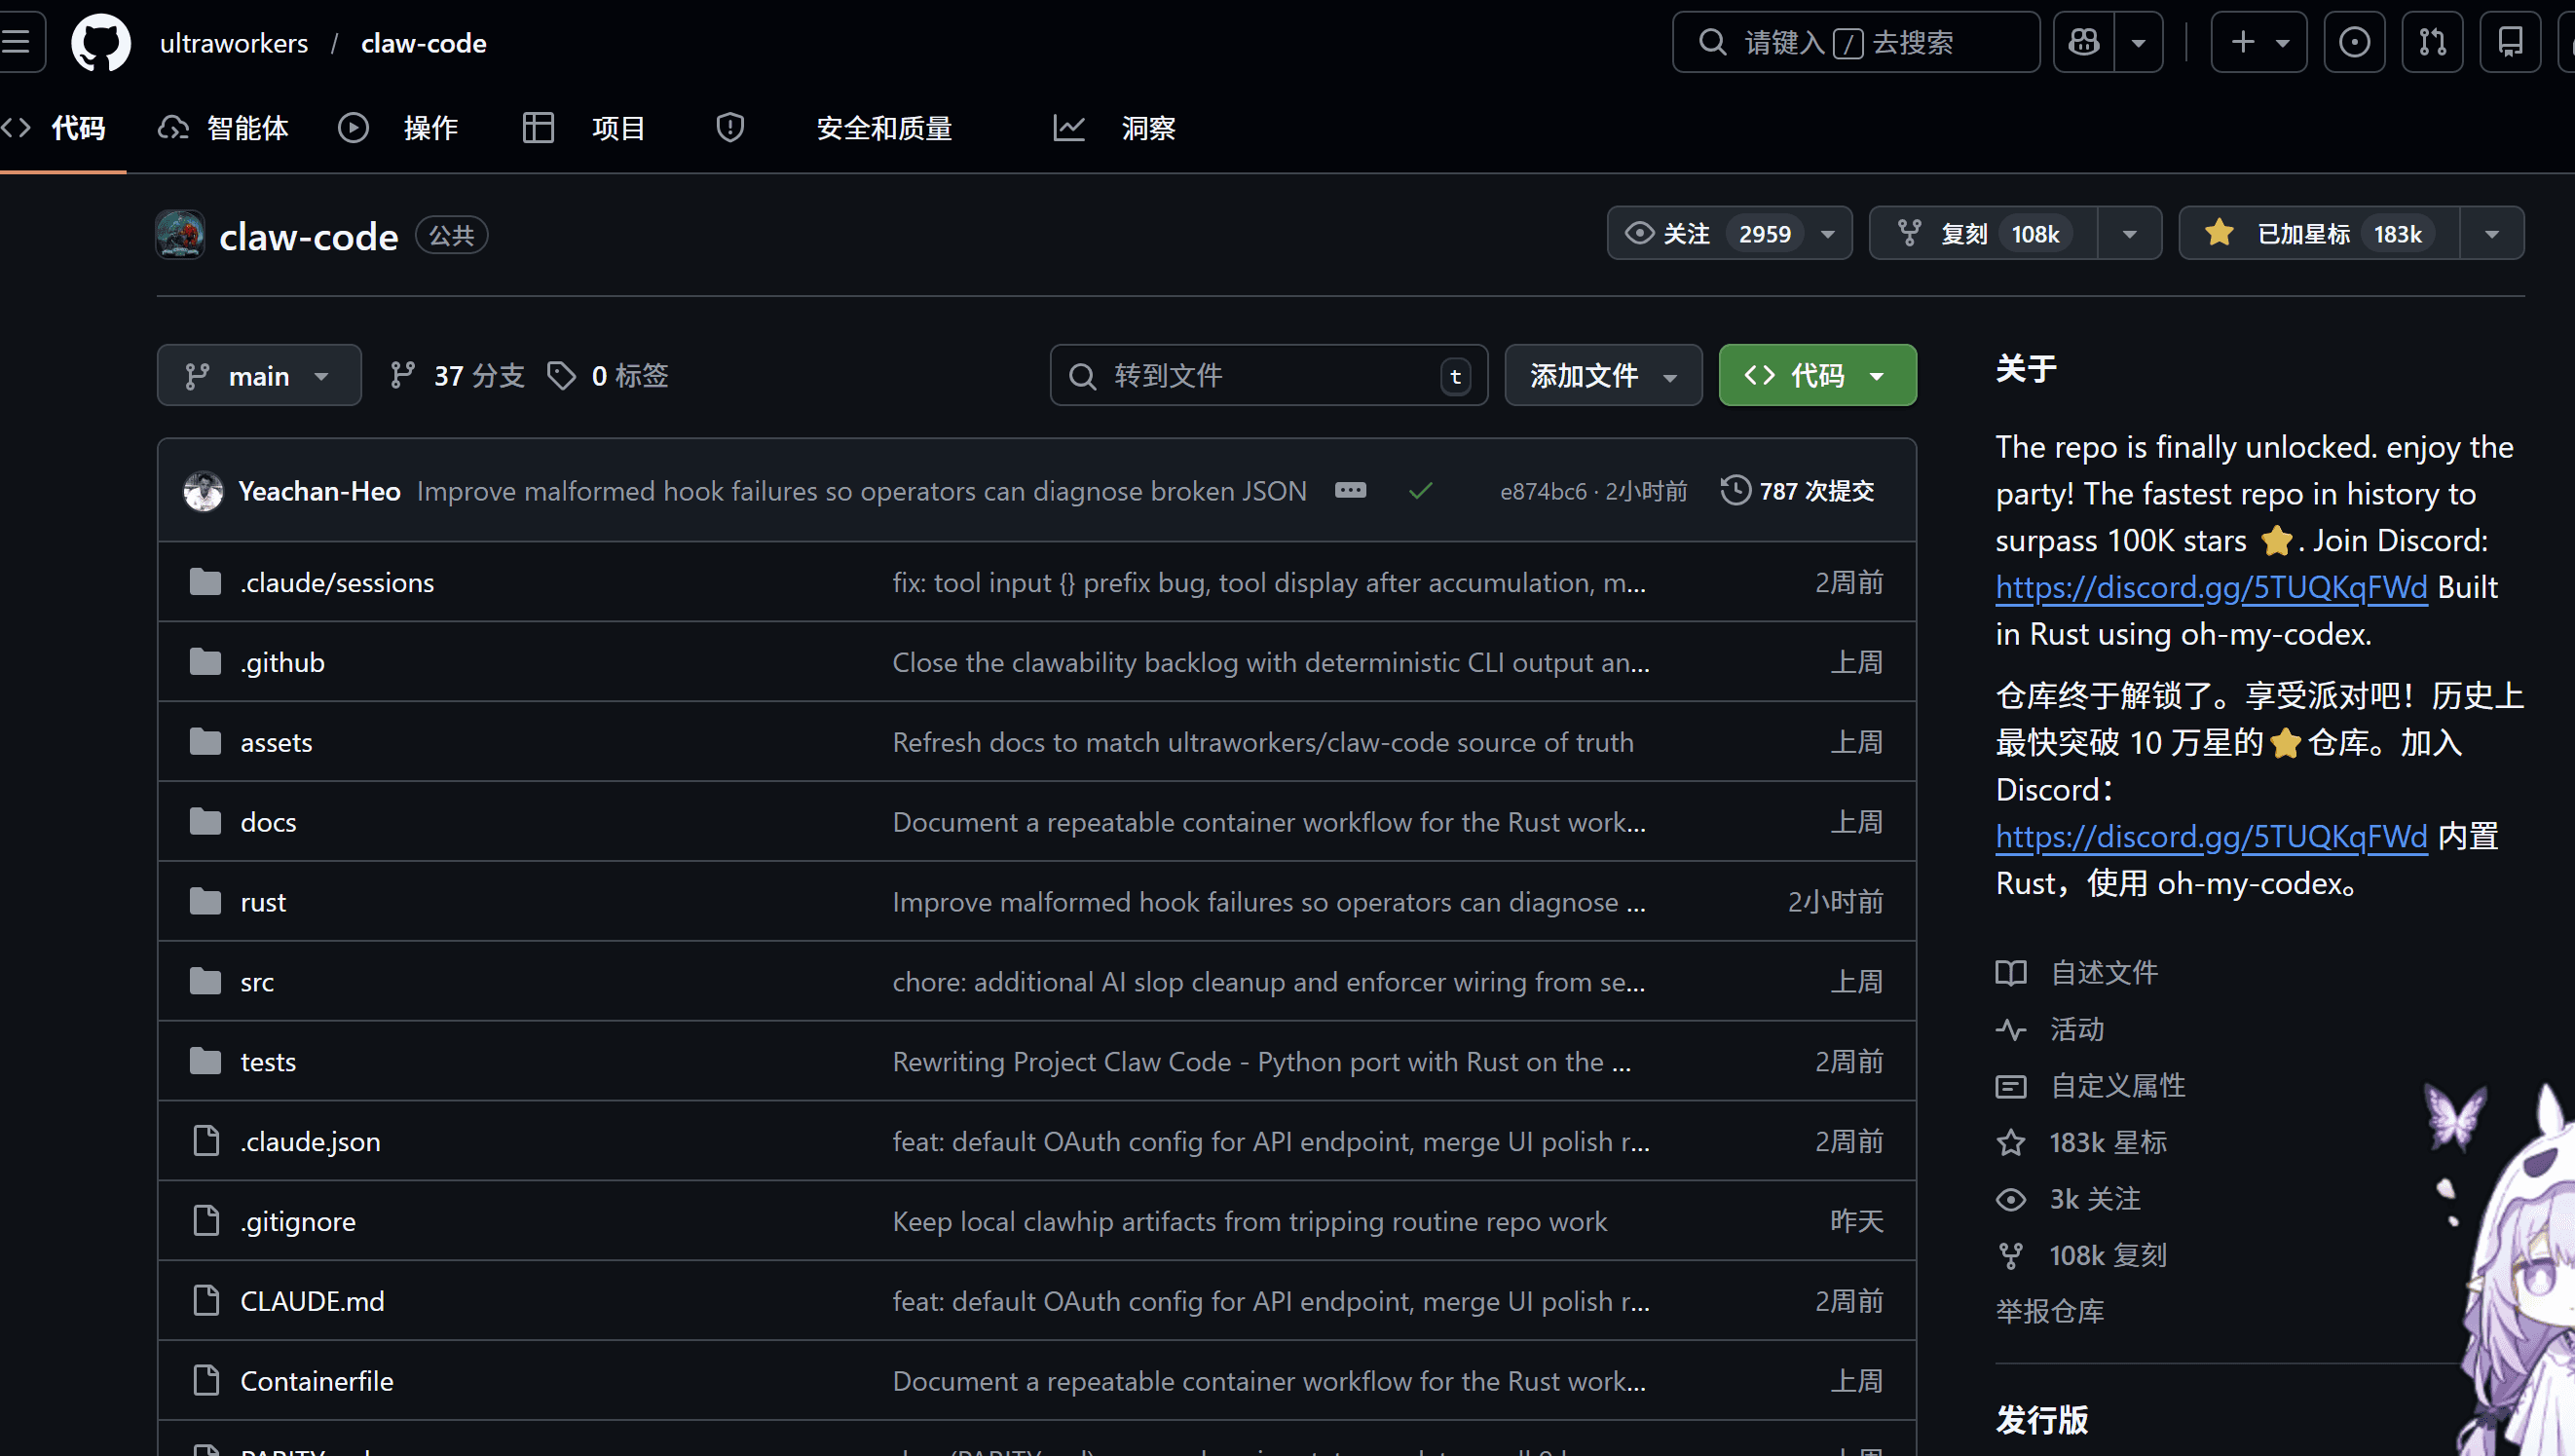Image resolution: width=2575 pixels, height=1456 pixels.
Task: Expand the Copilot dropdown arrow in header
Action: tap(2138, 42)
